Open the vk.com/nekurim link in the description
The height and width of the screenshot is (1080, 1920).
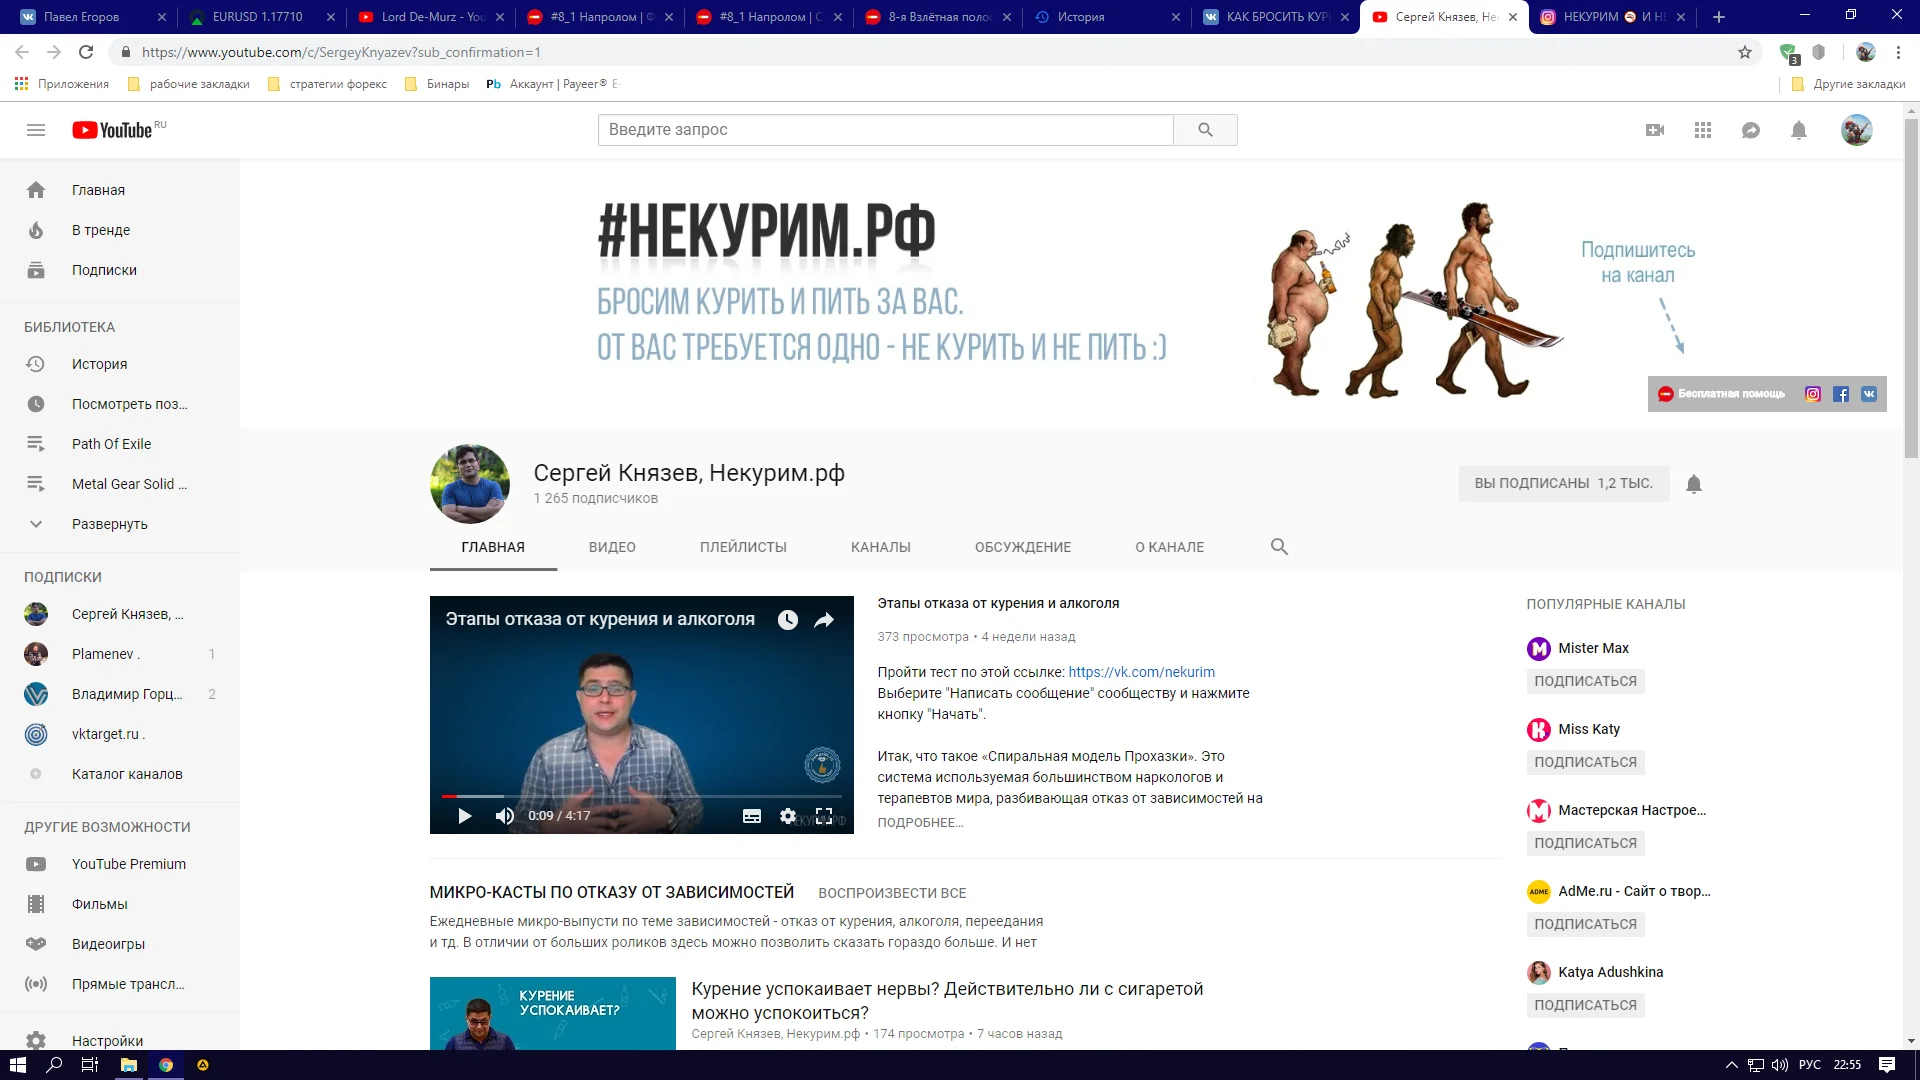point(1141,672)
